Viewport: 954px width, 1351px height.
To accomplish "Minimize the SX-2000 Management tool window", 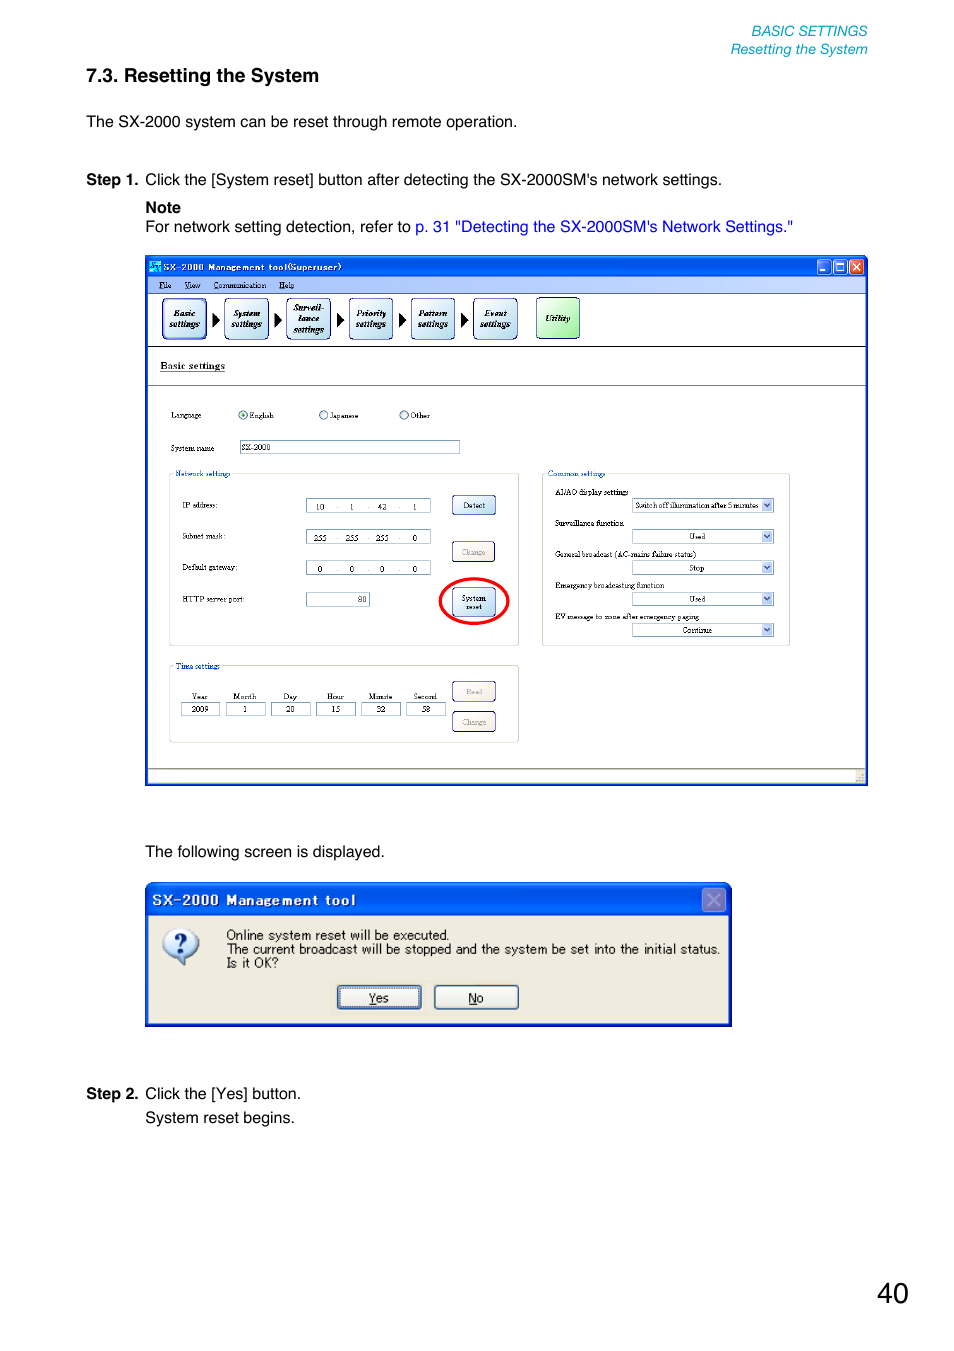I will point(824,267).
